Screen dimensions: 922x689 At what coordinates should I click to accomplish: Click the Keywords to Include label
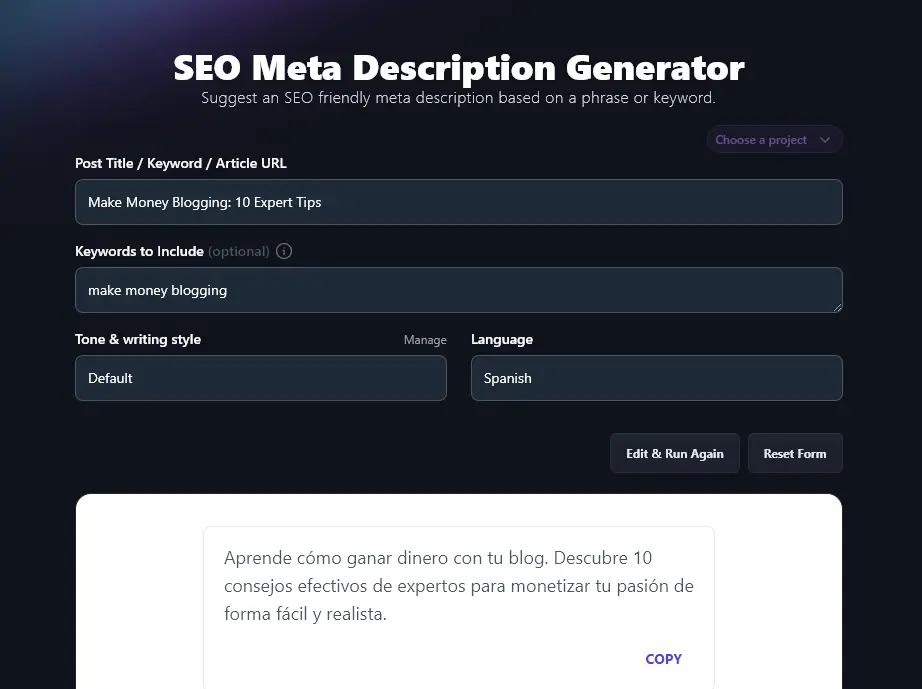pos(139,251)
